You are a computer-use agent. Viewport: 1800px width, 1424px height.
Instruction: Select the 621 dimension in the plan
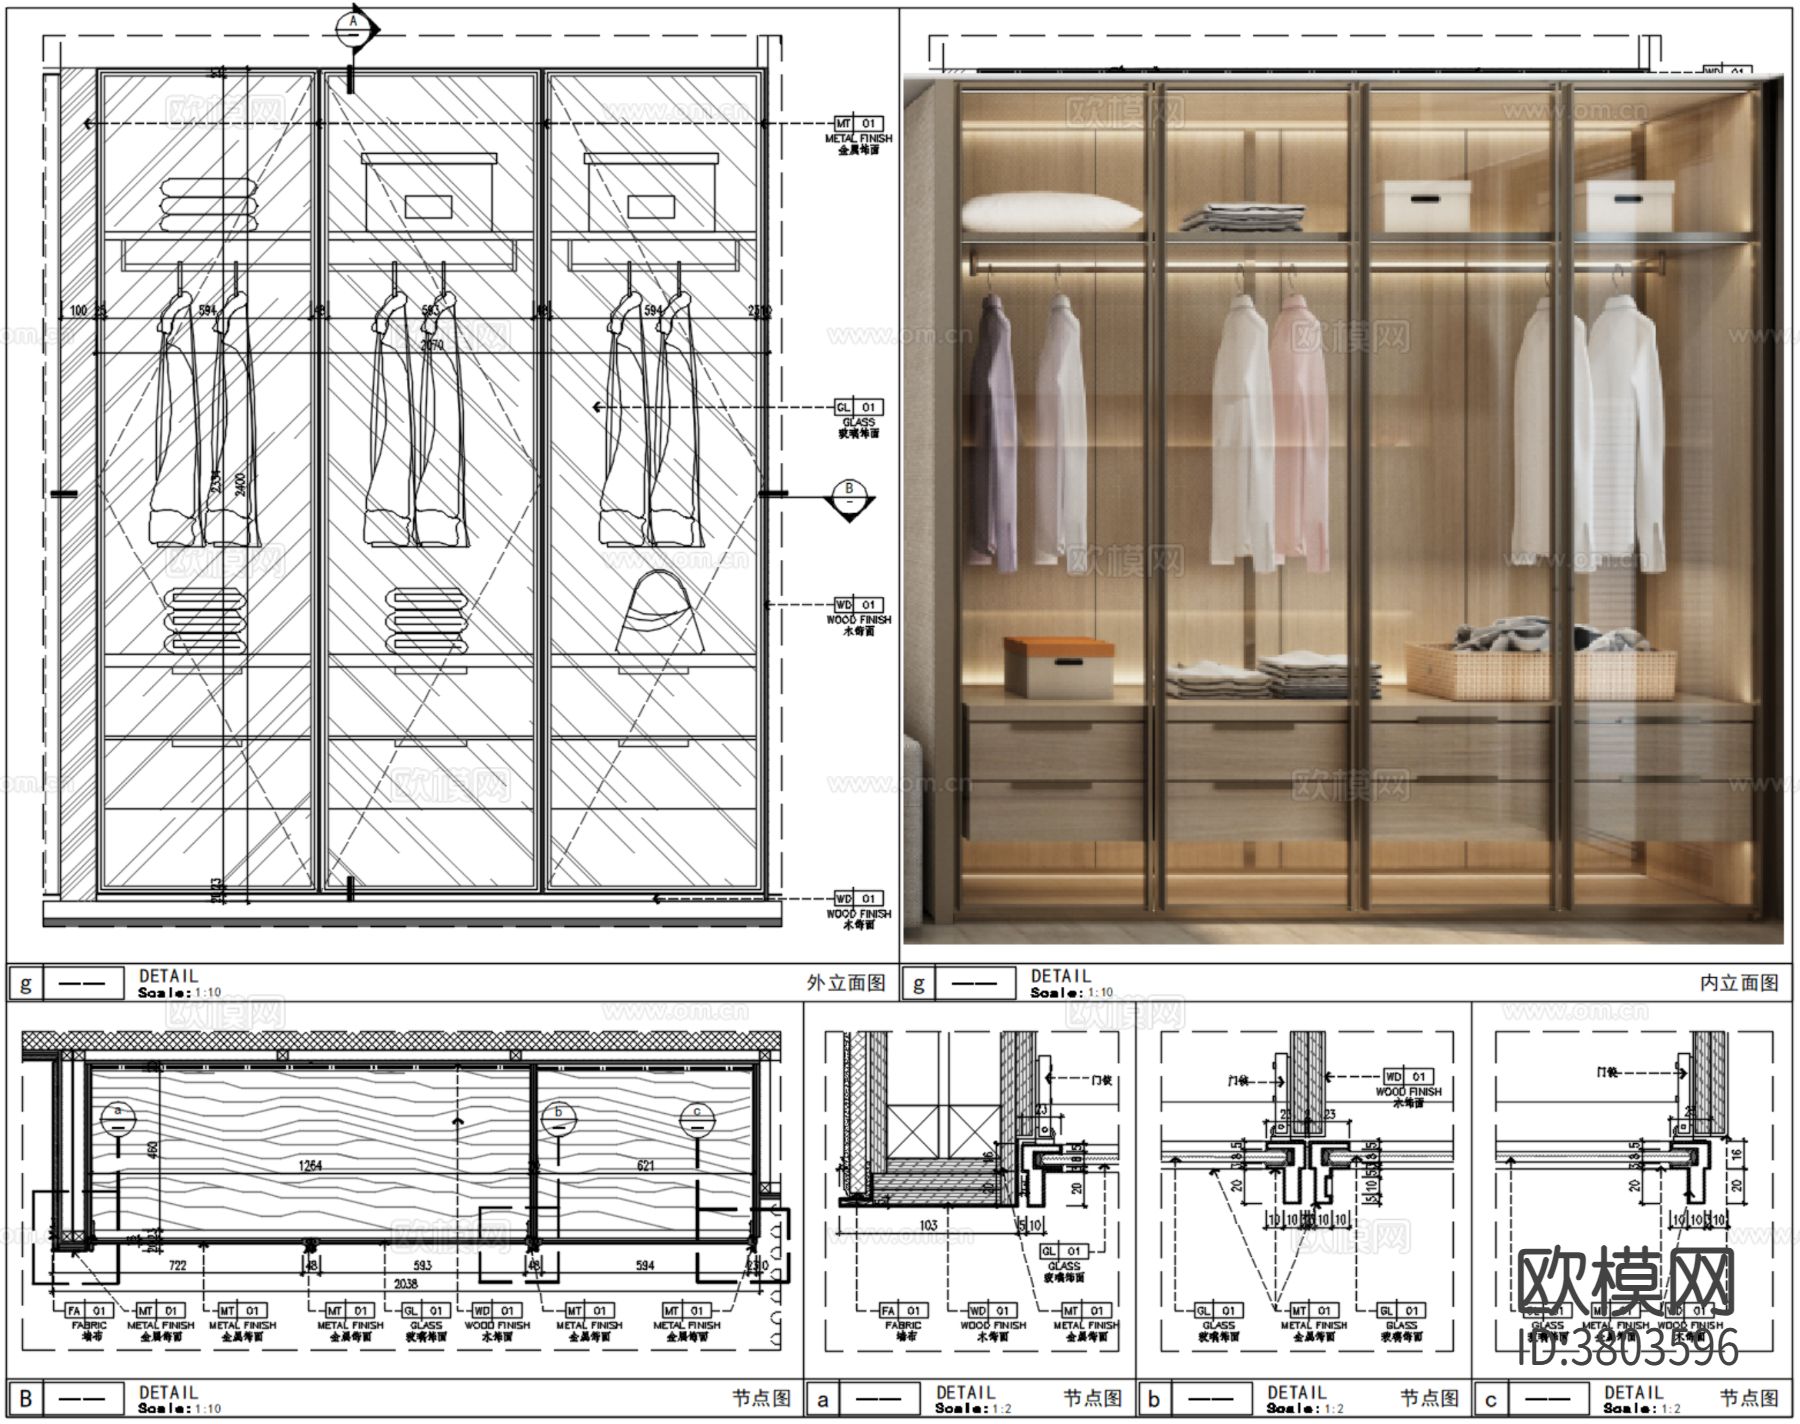(644, 1166)
